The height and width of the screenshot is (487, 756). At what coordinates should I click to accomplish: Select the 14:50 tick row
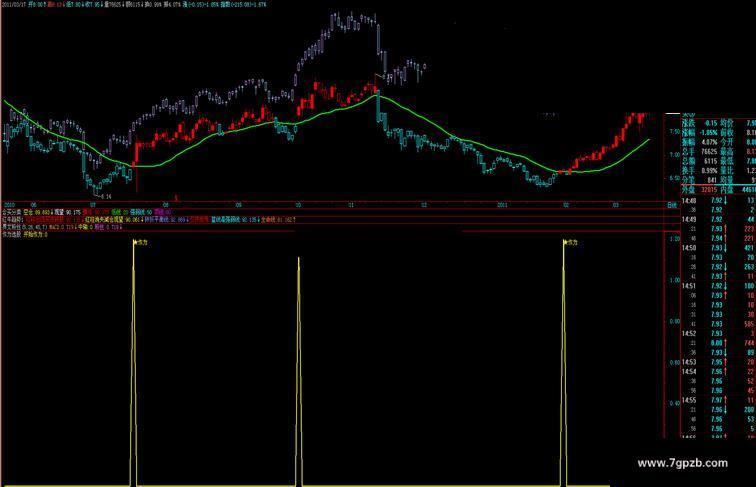pos(718,248)
